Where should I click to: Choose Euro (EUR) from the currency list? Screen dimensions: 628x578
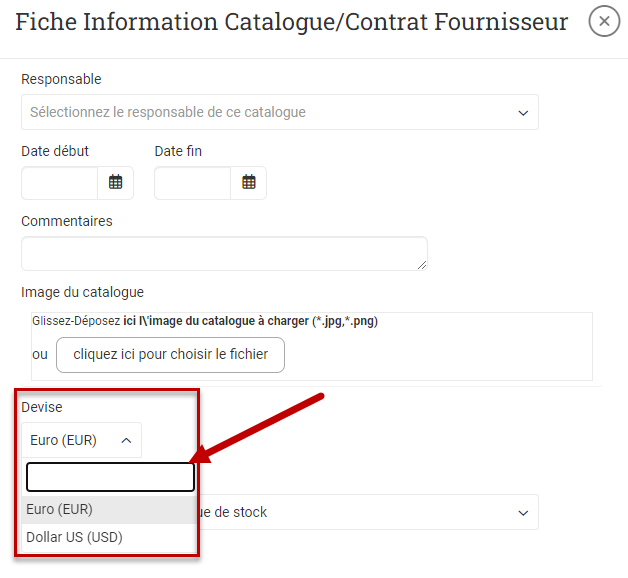pyautogui.click(x=60, y=509)
